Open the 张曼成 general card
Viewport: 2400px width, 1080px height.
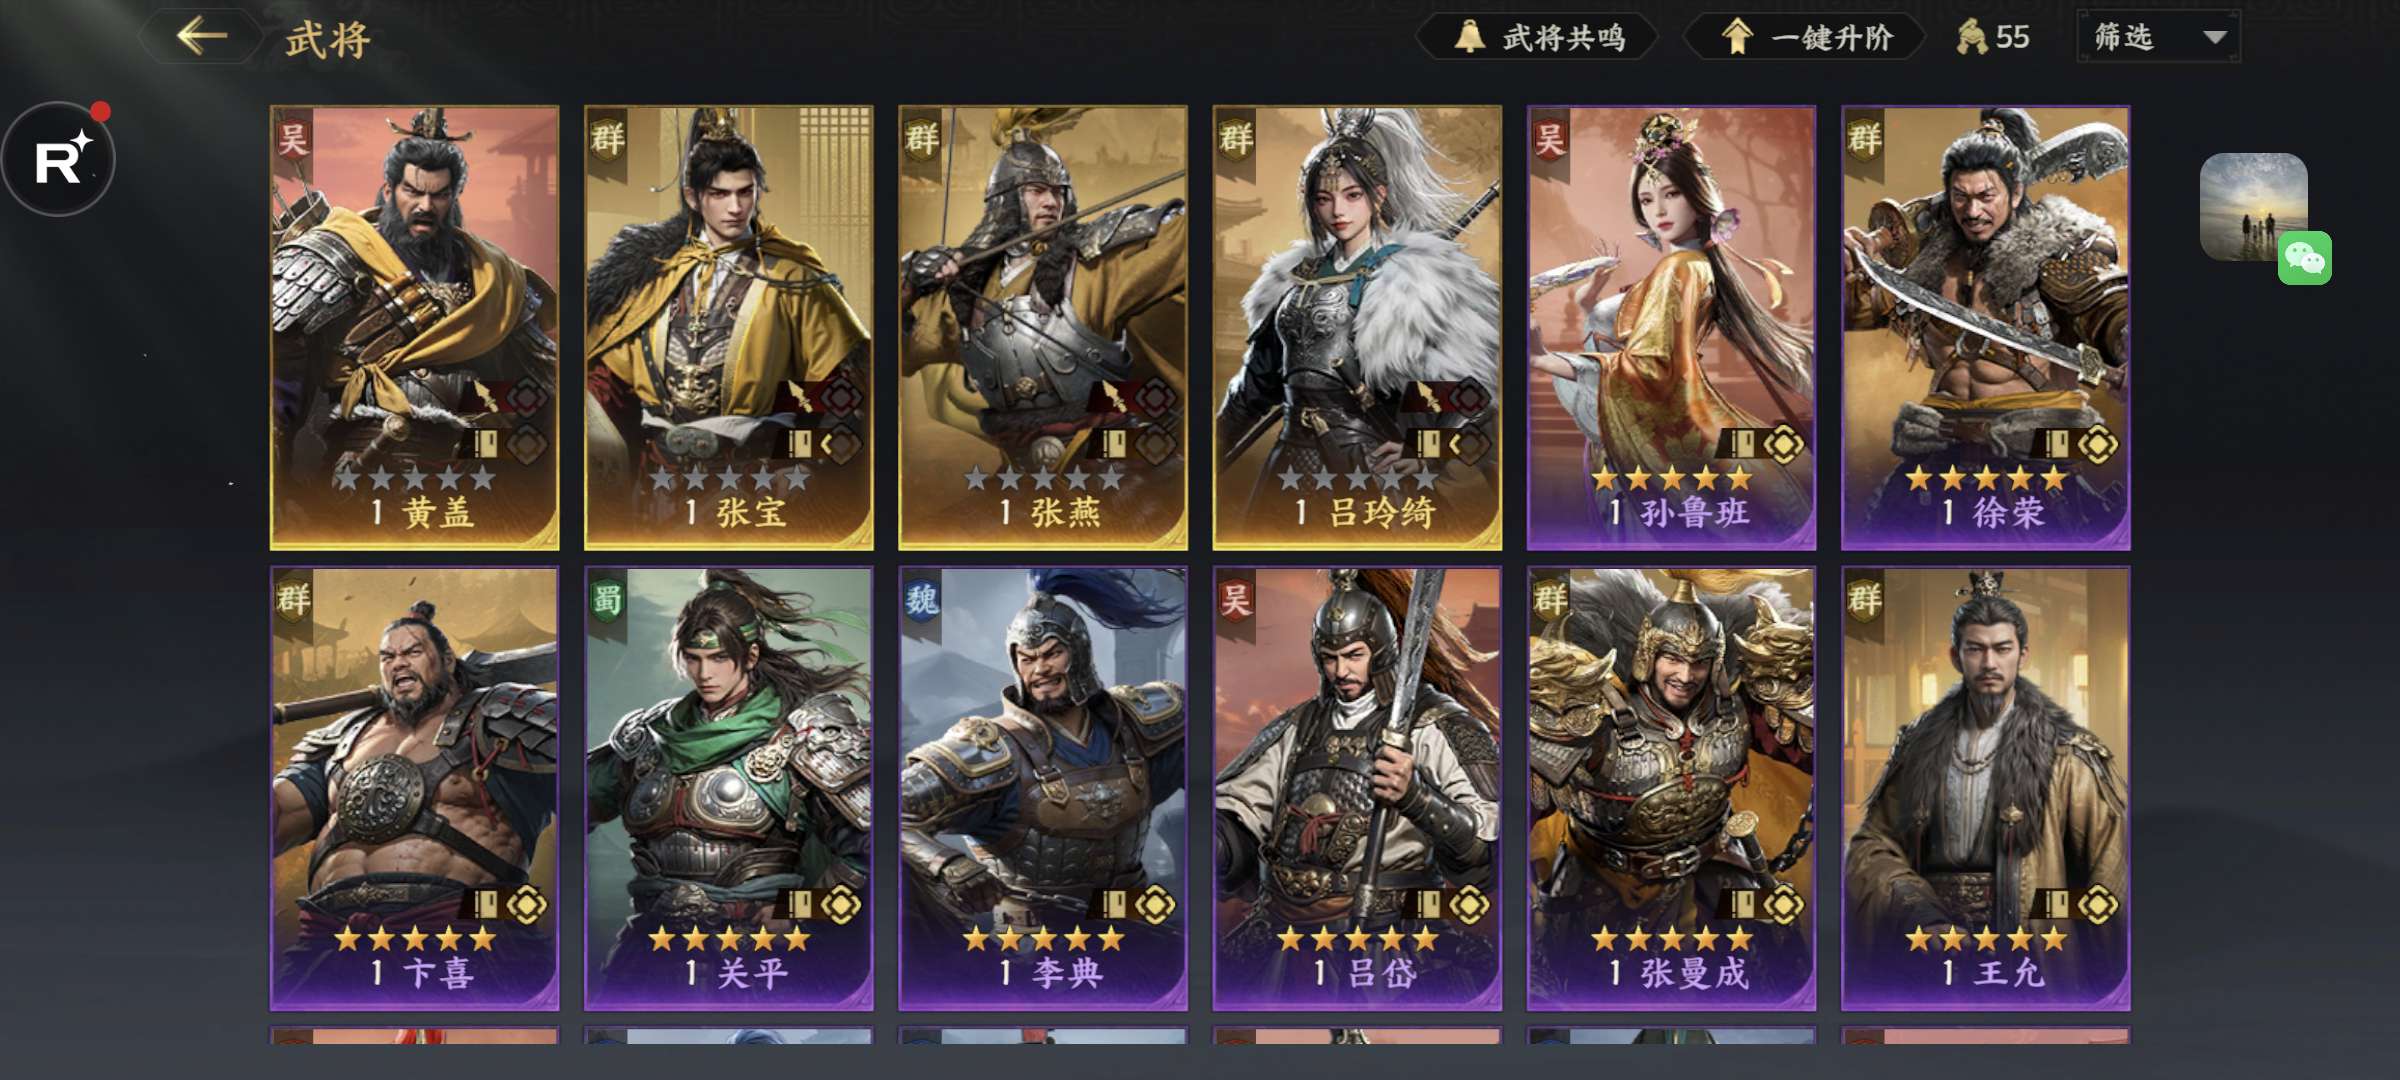click(x=1671, y=789)
